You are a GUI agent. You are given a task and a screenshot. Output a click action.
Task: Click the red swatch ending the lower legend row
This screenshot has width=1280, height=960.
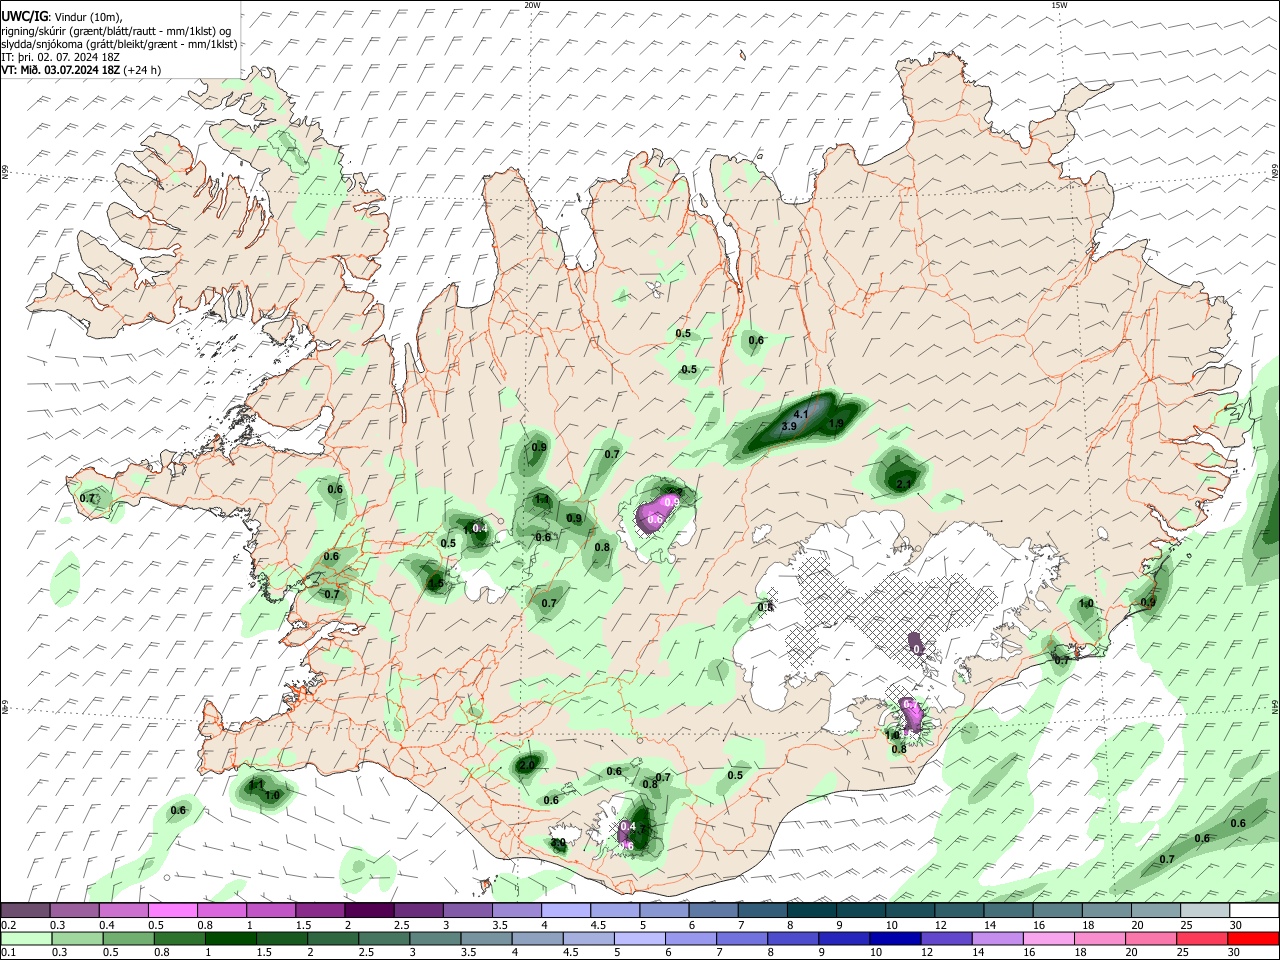point(1253,938)
